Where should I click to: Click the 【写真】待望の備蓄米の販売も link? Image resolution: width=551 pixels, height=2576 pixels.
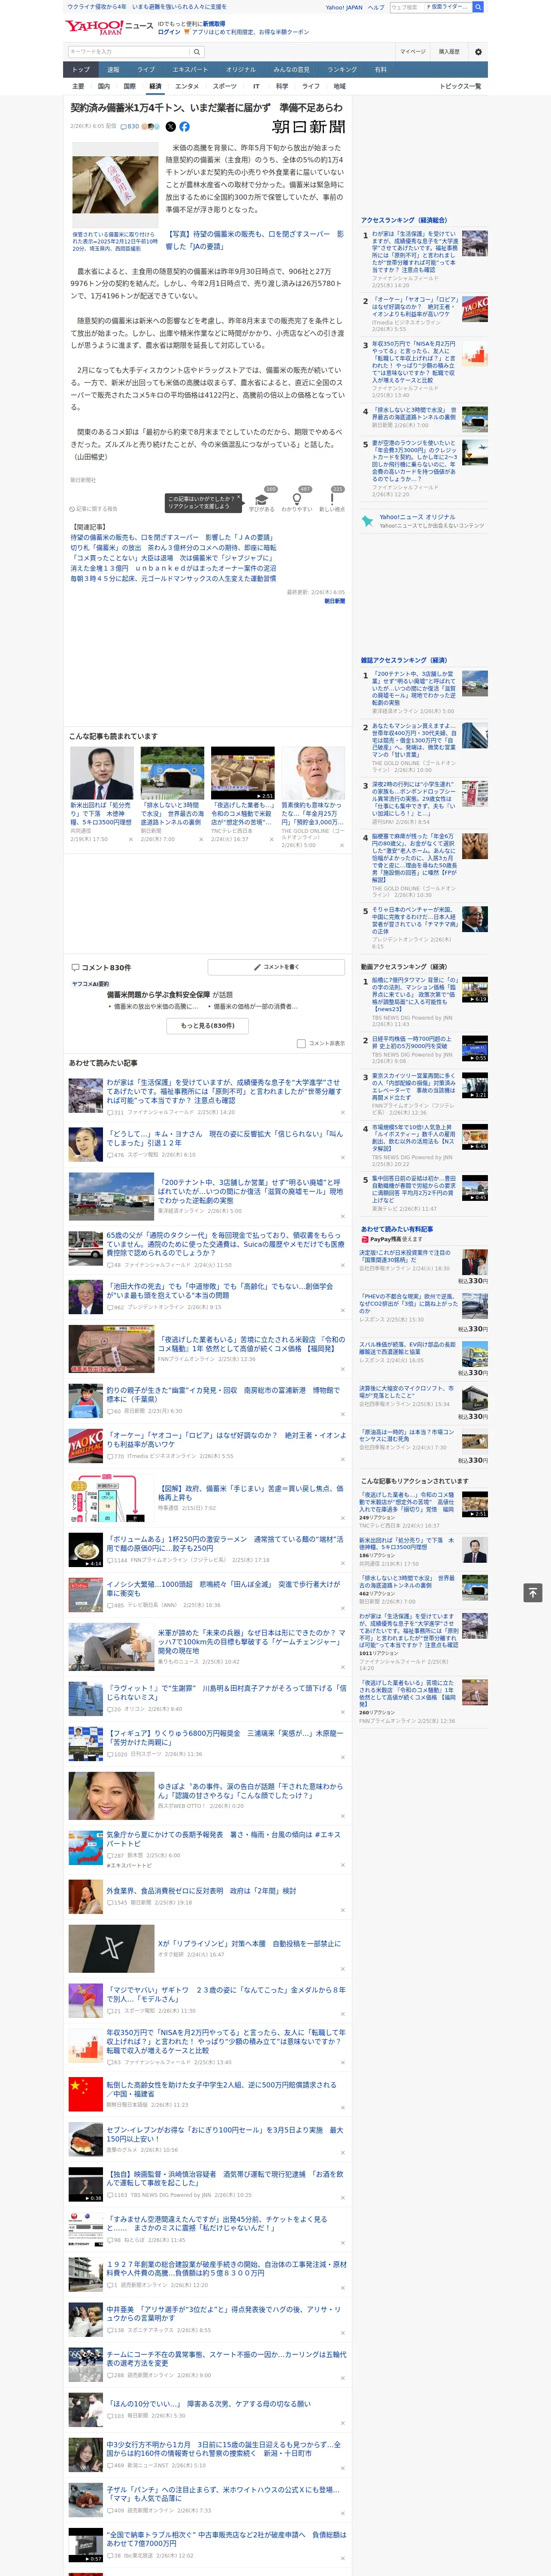(x=254, y=240)
